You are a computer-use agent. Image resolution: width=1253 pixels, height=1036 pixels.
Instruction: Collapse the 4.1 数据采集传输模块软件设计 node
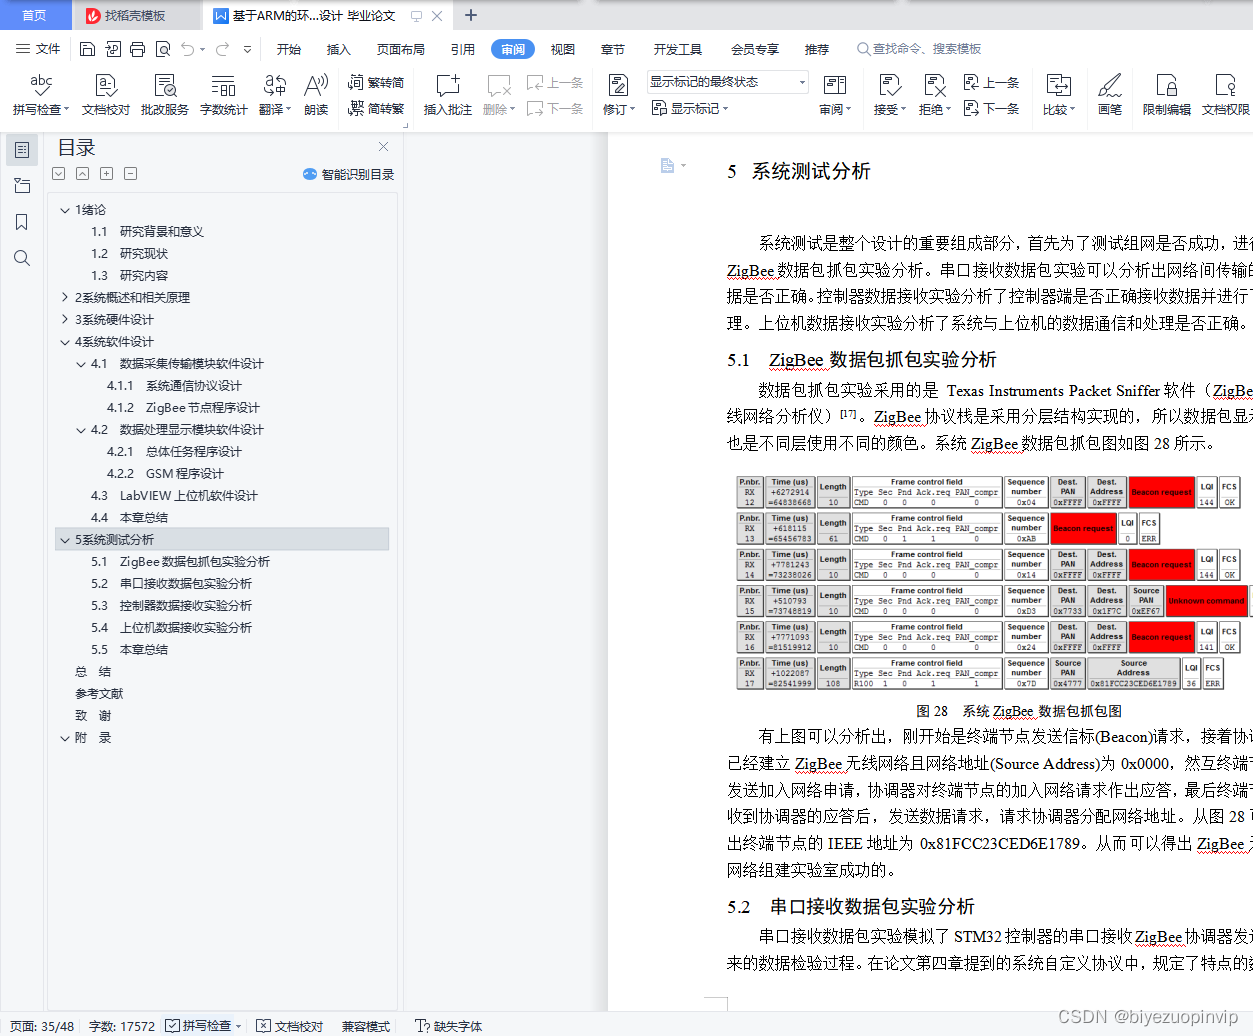click(81, 364)
